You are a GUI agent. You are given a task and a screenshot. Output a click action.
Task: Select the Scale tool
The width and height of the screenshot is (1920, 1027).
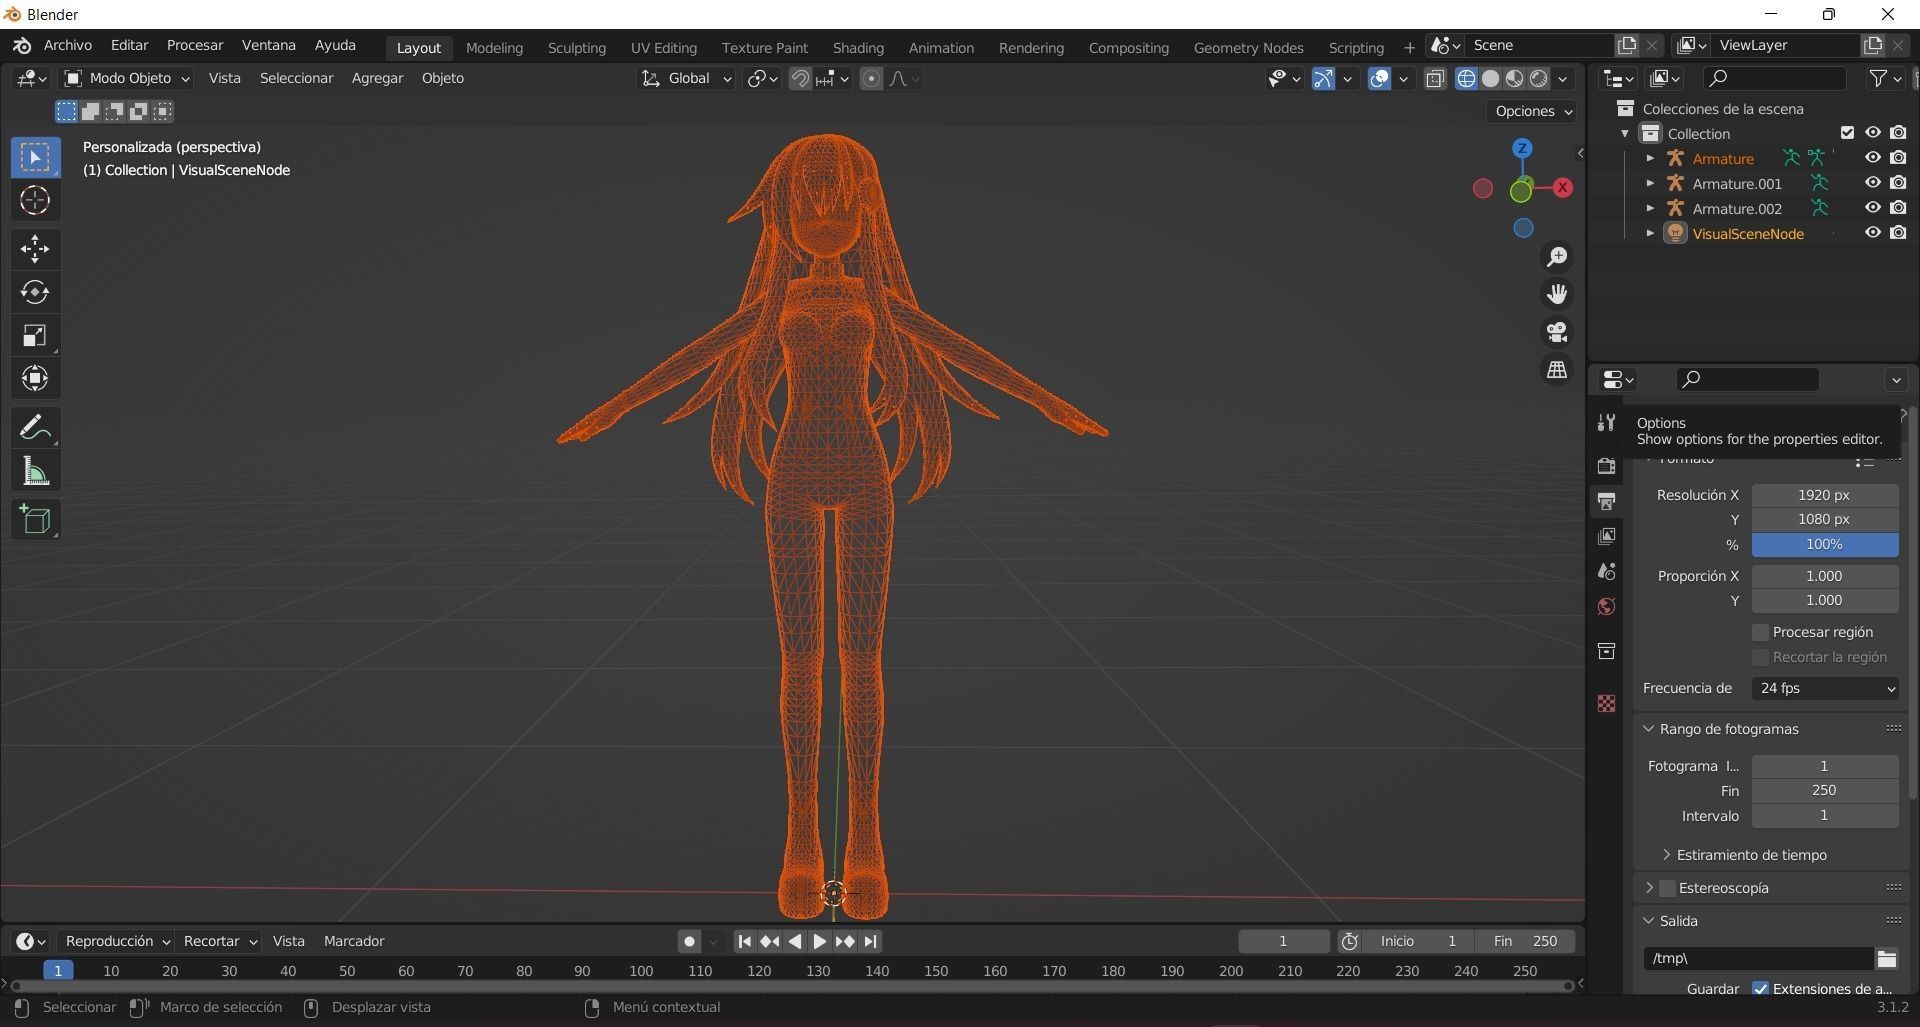[x=35, y=335]
